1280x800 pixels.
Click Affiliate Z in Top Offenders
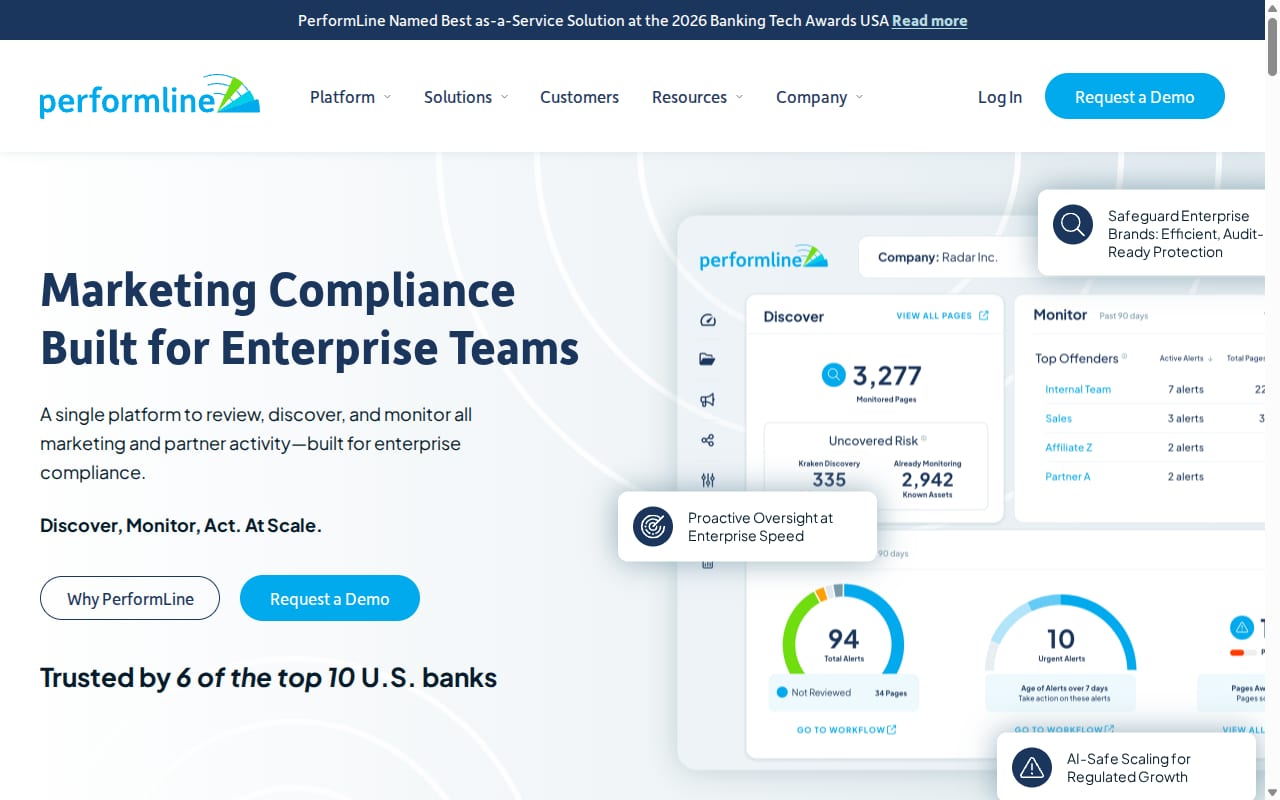click(x=1069, y=447)
